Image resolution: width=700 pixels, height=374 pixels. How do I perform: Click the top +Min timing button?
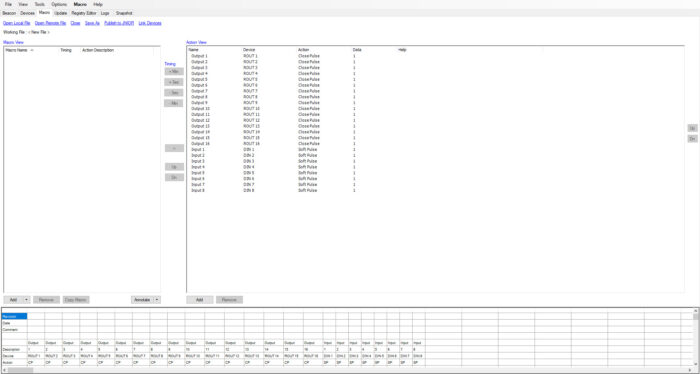(174, 71)
